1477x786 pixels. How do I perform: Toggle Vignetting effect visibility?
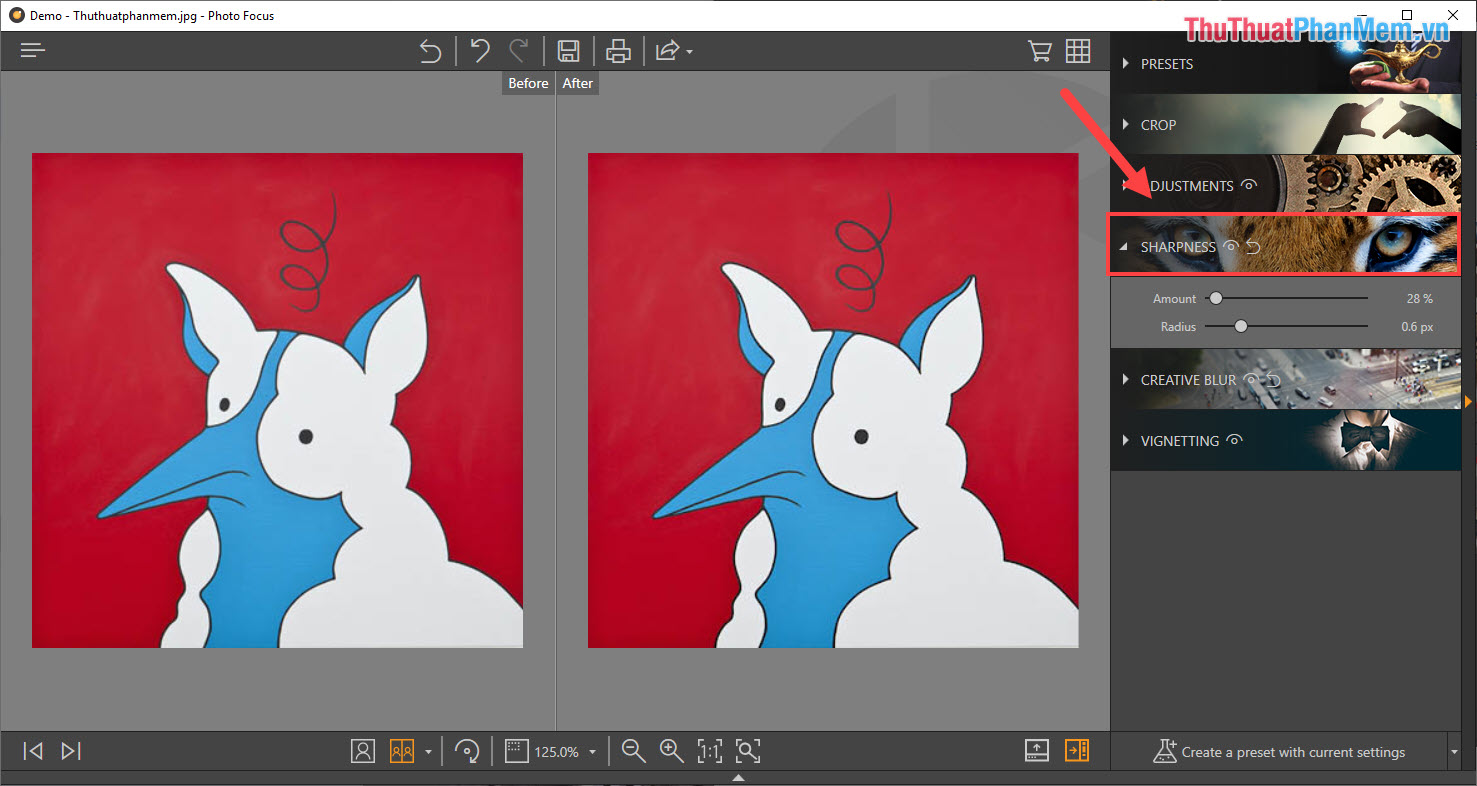pos(1235,440)
